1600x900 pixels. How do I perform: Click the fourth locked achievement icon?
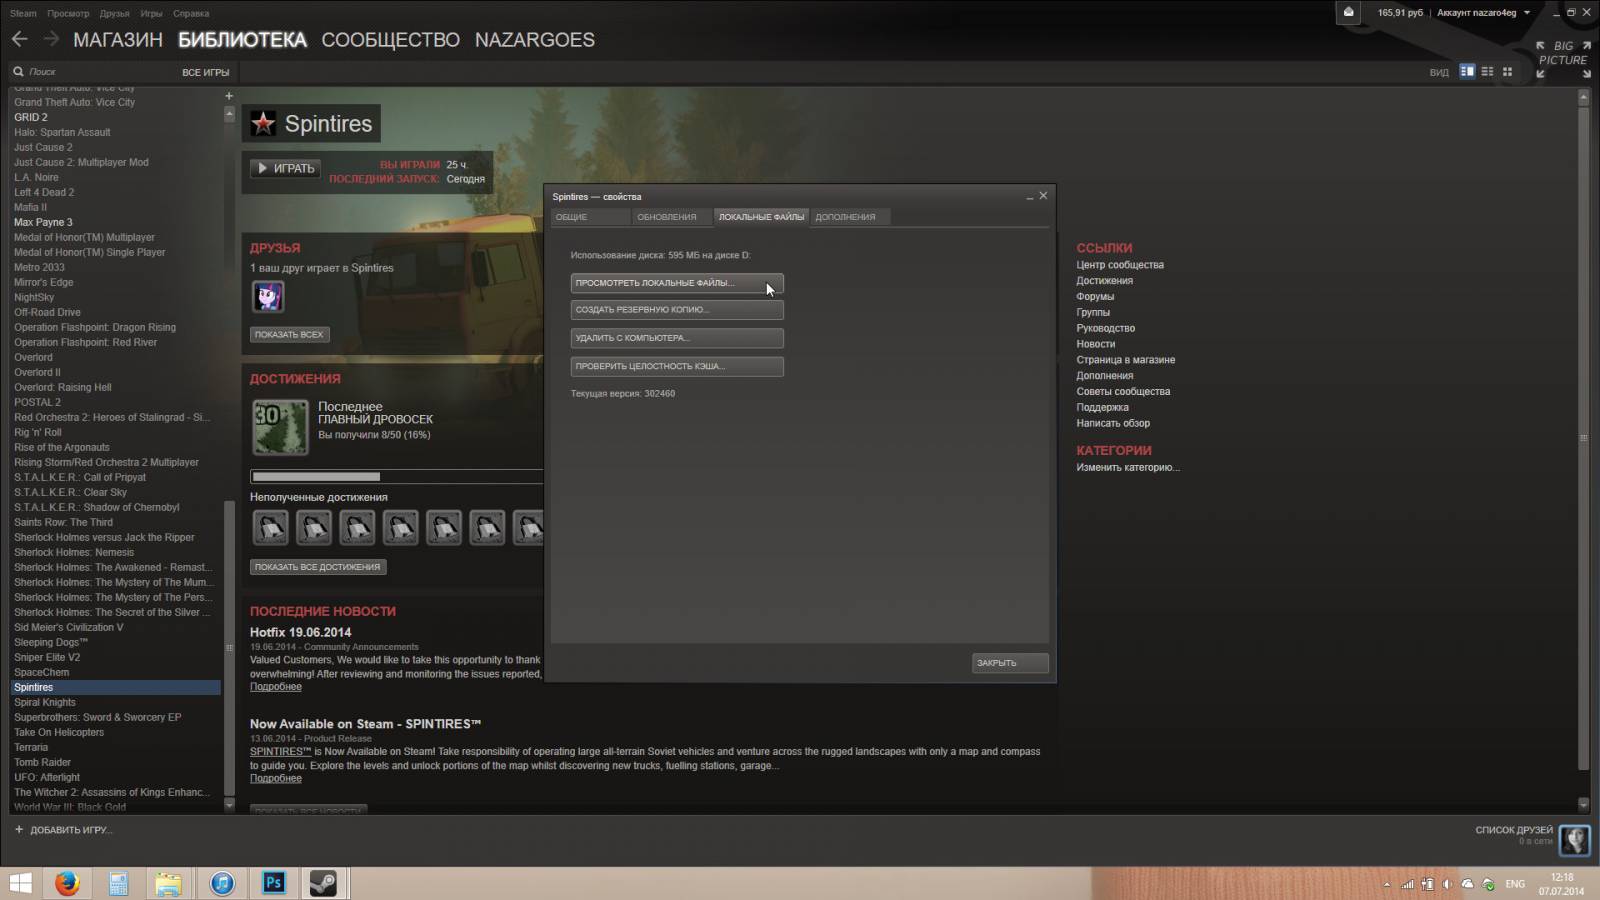click(400, 527)
